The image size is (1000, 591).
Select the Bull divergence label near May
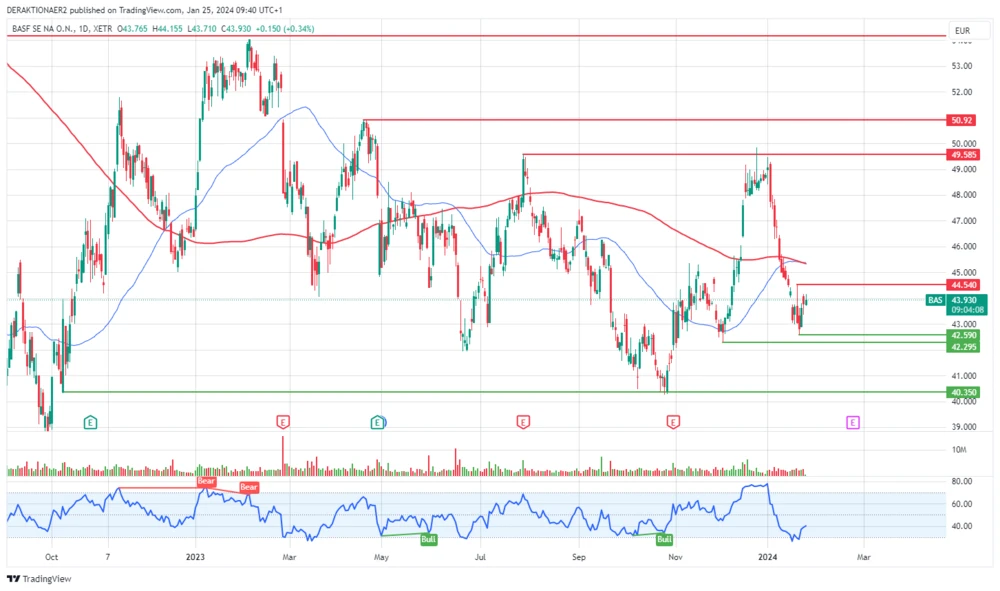tap(428, 538)
